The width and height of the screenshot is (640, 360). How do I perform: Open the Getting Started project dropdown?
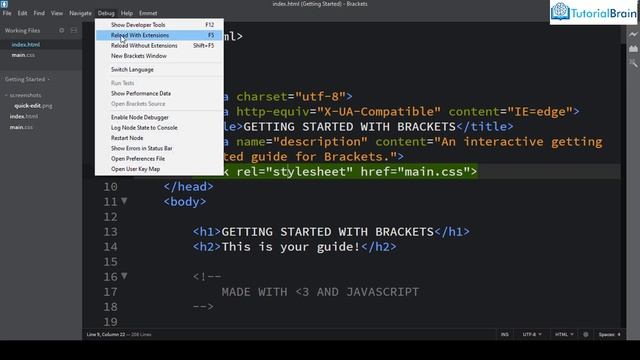click(27, 79)
